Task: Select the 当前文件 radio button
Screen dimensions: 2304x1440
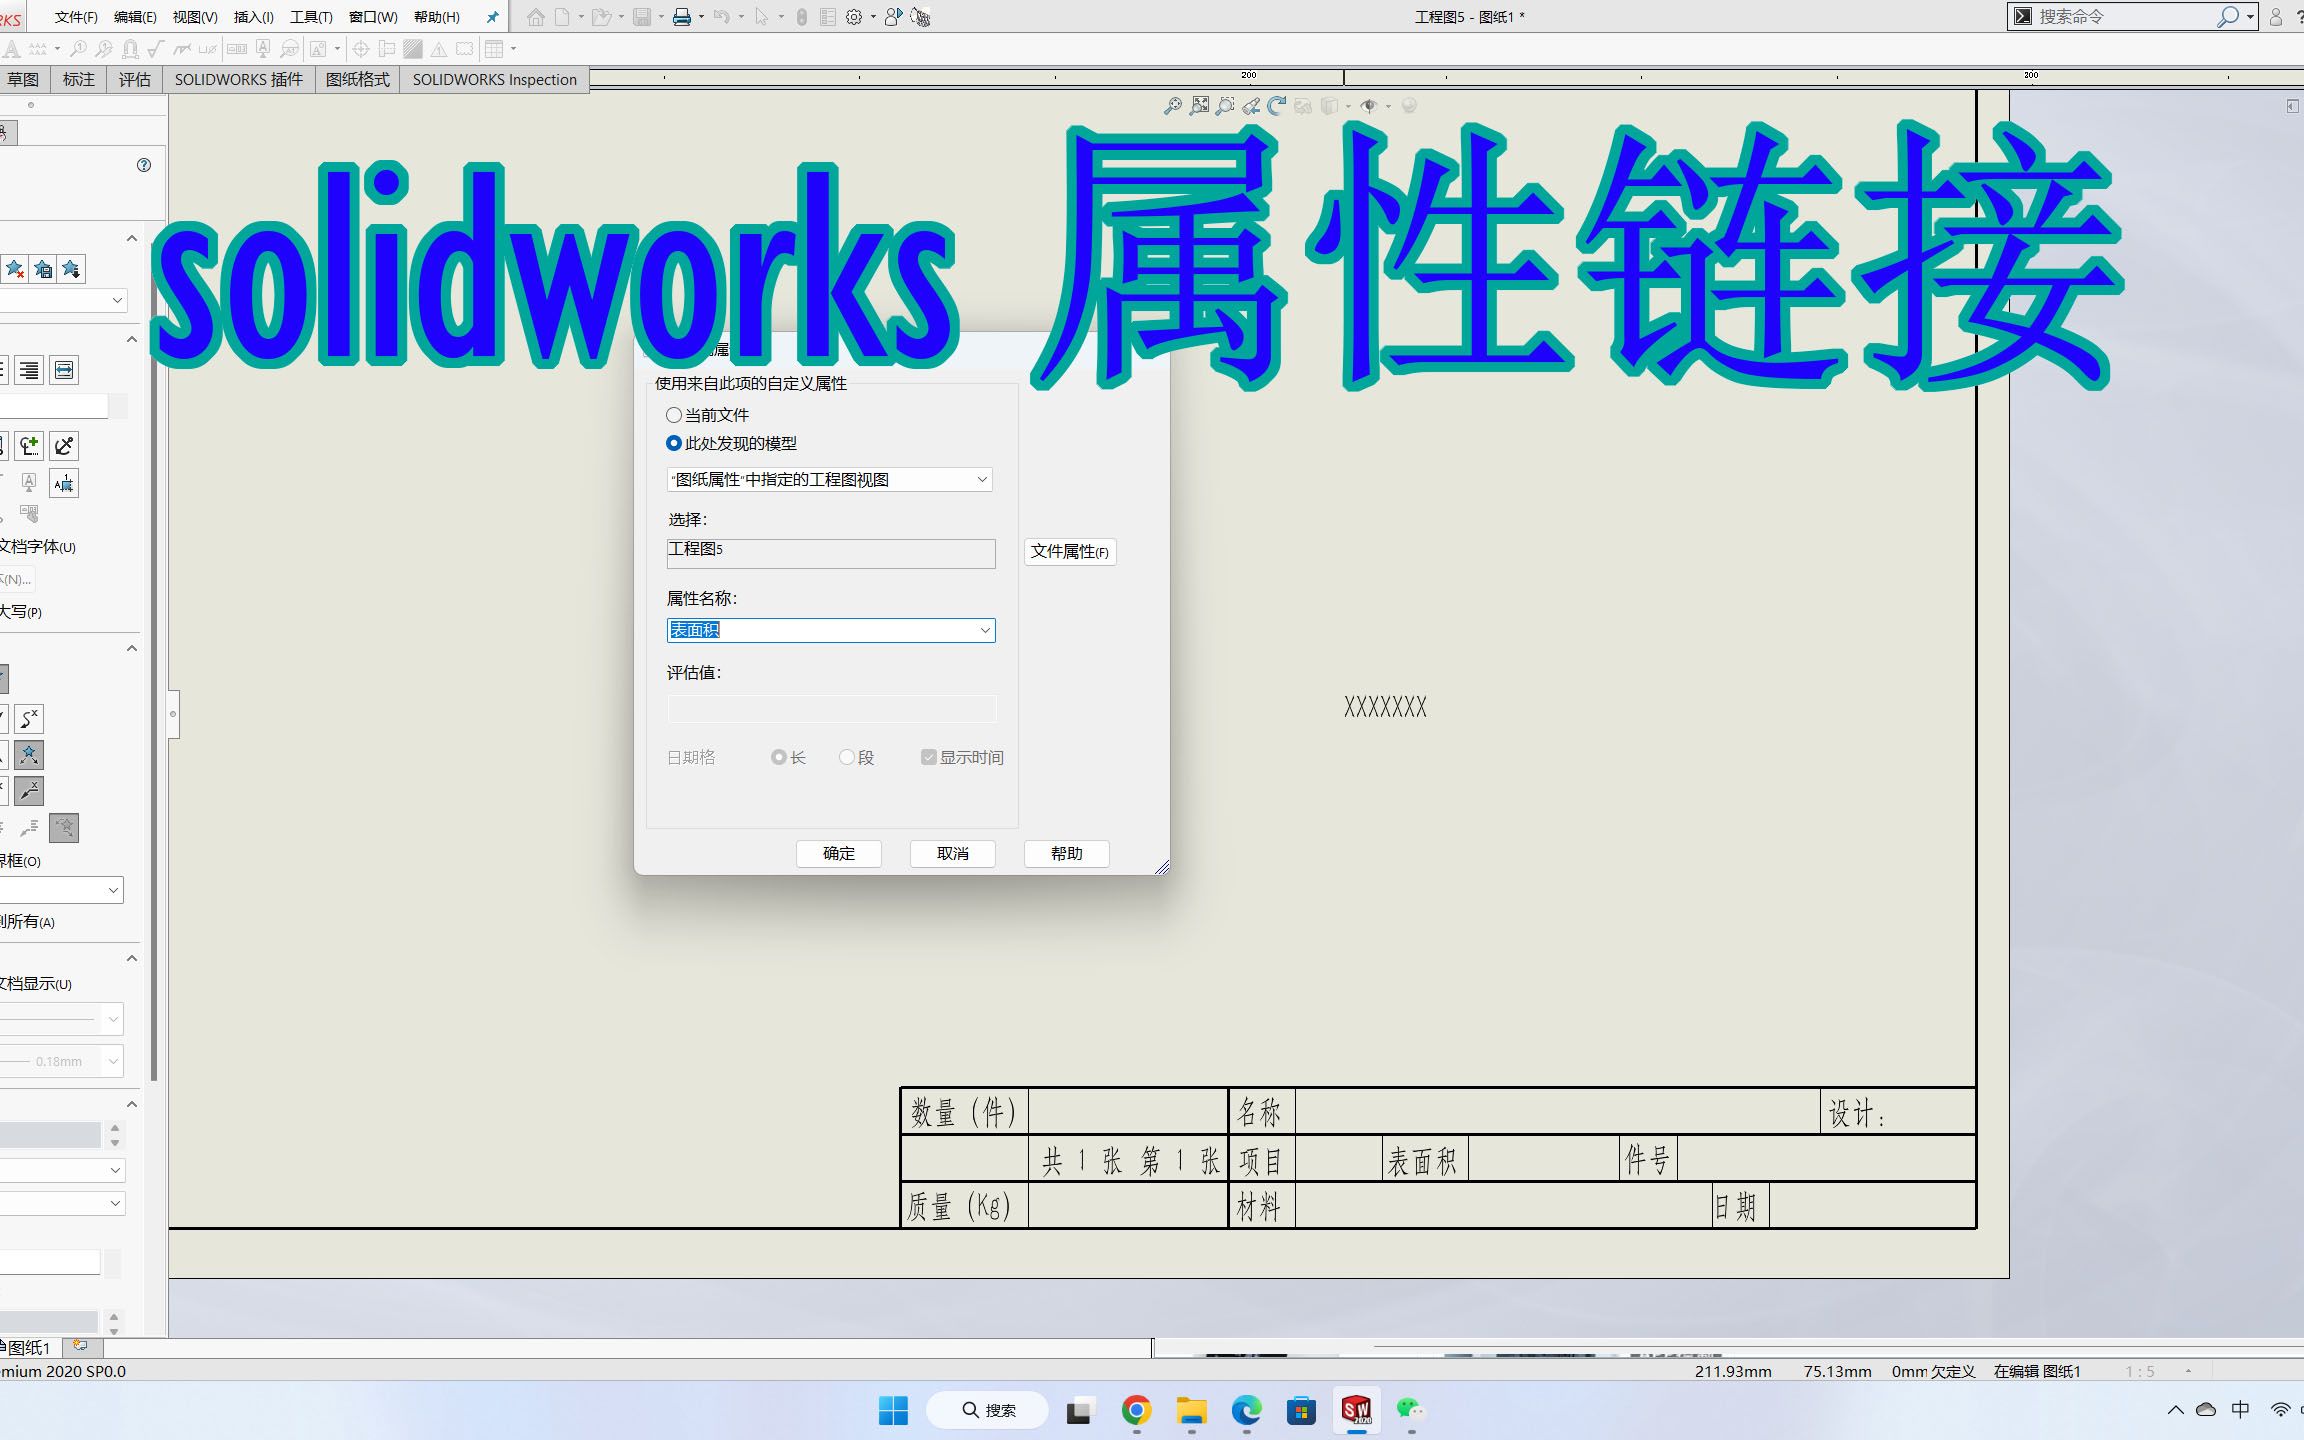Action: pos(674,415)
